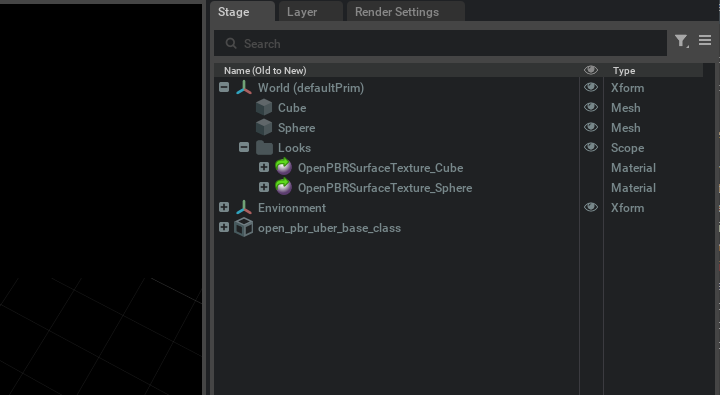Screen dimensions: 720x395
Task: Select the Cube prim name
Action: (292, 108)
